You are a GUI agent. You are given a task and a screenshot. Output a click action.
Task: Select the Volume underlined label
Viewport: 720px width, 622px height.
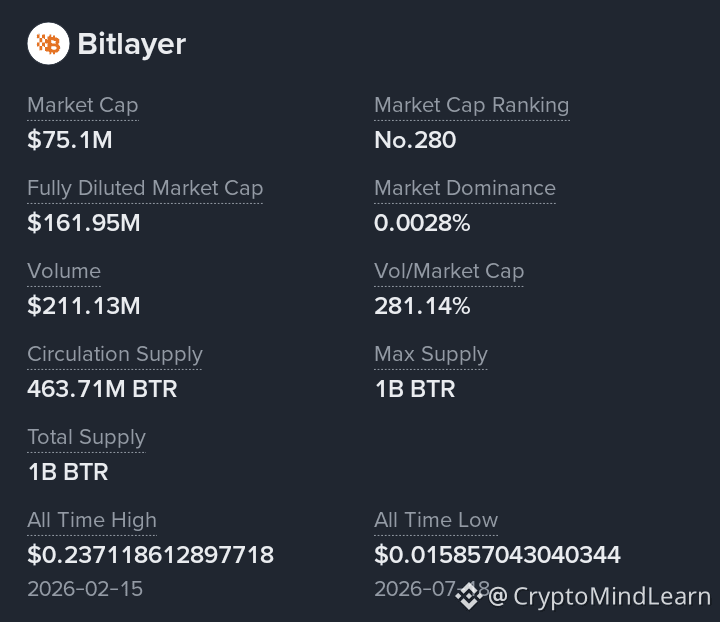pyautogui.click(x=64, y=271)
